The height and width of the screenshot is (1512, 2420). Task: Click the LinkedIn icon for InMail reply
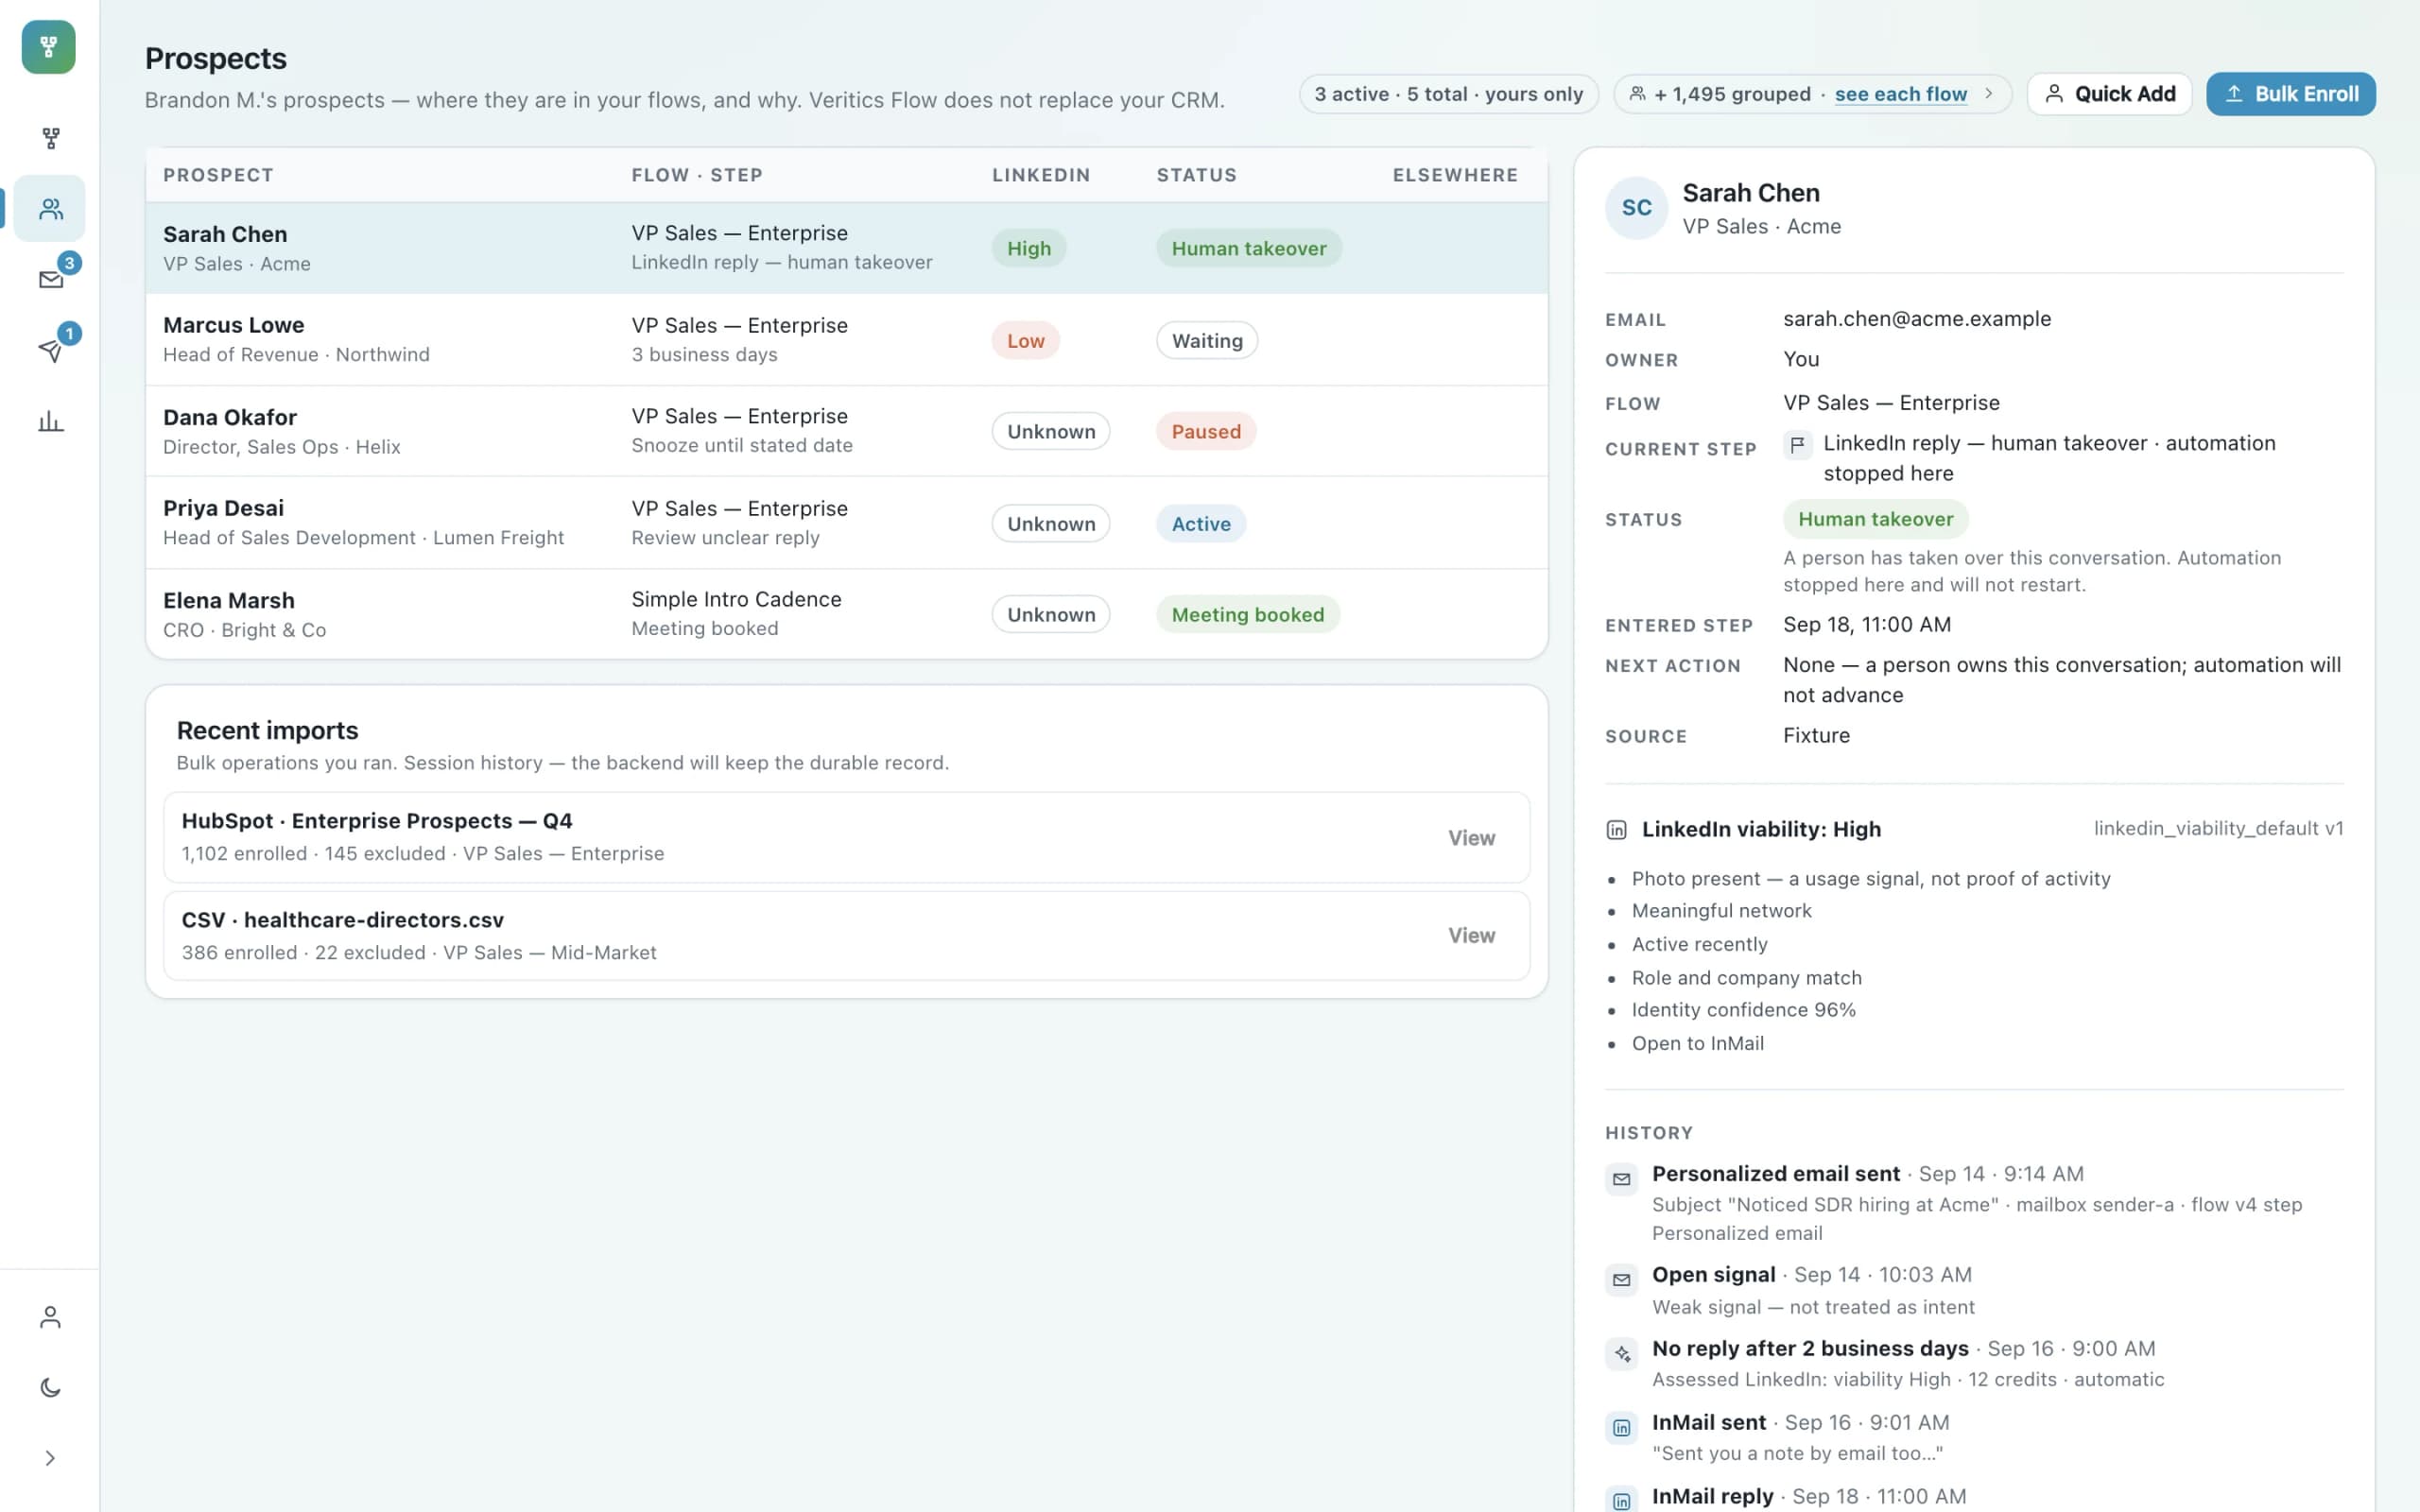coord(1621,1500)
